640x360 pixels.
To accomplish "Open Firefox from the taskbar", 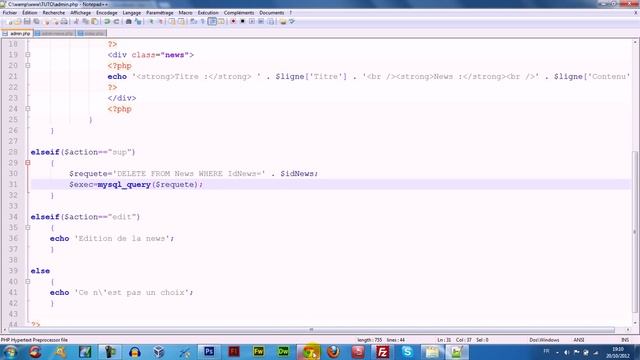I will click(333, 352).
